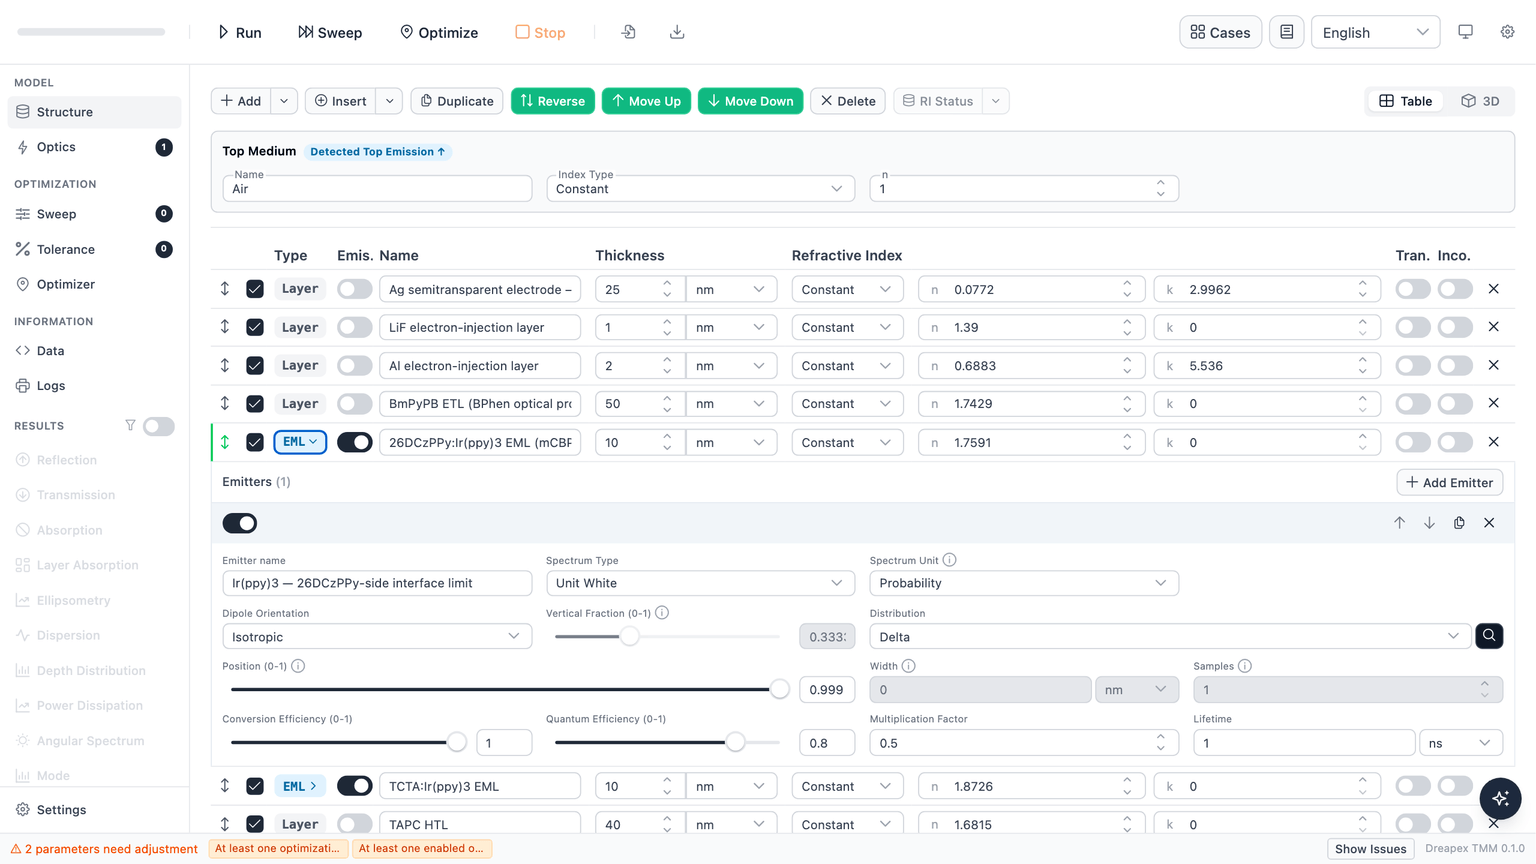Screen dimensions: 1536x864
Task: Switch to the 3D view tab
Action: [x=1480, y=101]
